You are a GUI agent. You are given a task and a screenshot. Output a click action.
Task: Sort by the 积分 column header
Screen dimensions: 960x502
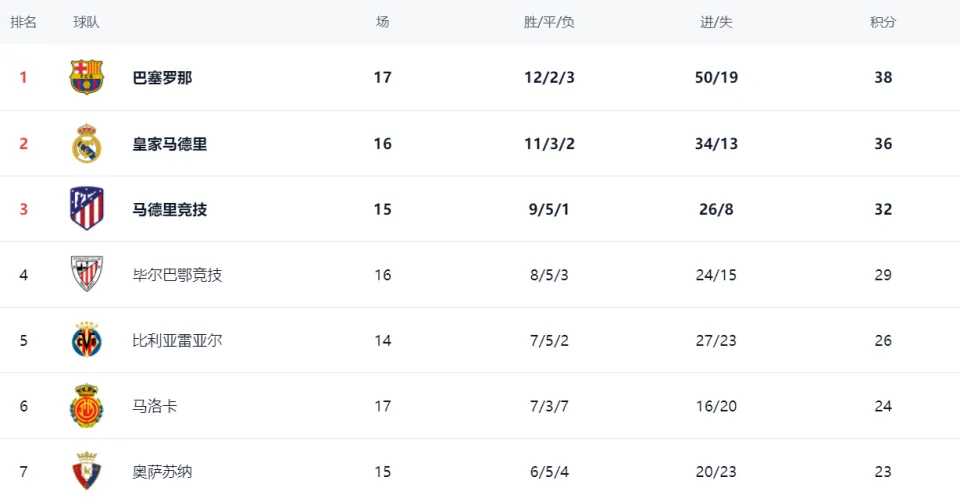click(x=883, y=22)
